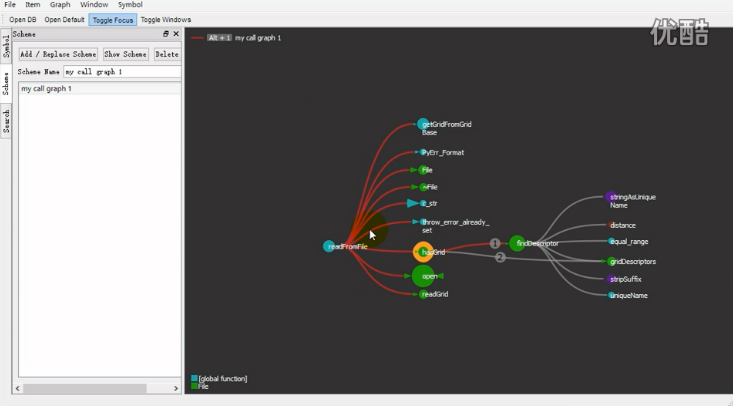Screen dimensions: 733x406
Task: Select the ~File destructor node
Action: pyautogui.click(x=424, y=187)
